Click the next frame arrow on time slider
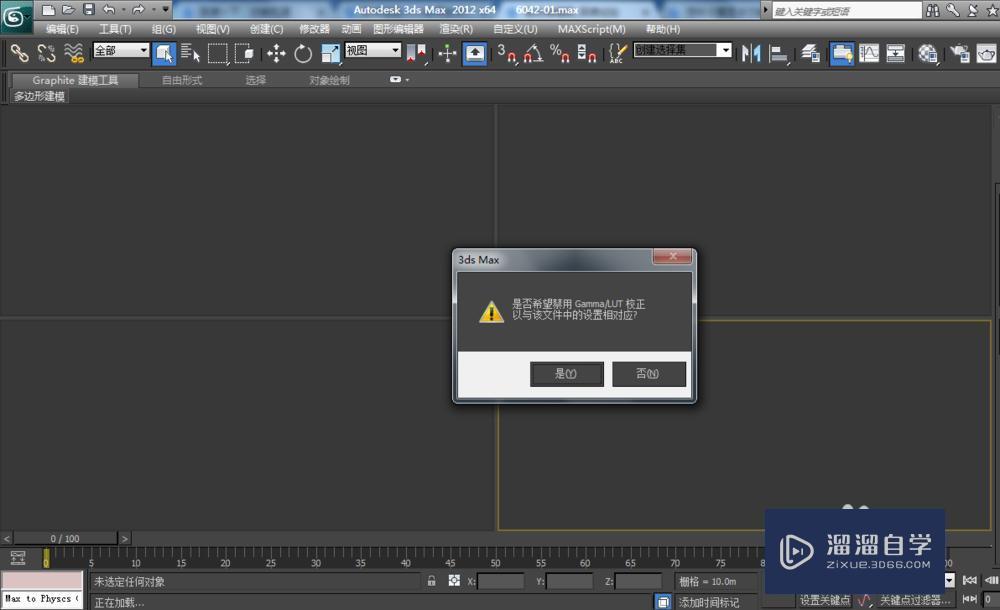The image size is (1000, 610). coord(124,539)
